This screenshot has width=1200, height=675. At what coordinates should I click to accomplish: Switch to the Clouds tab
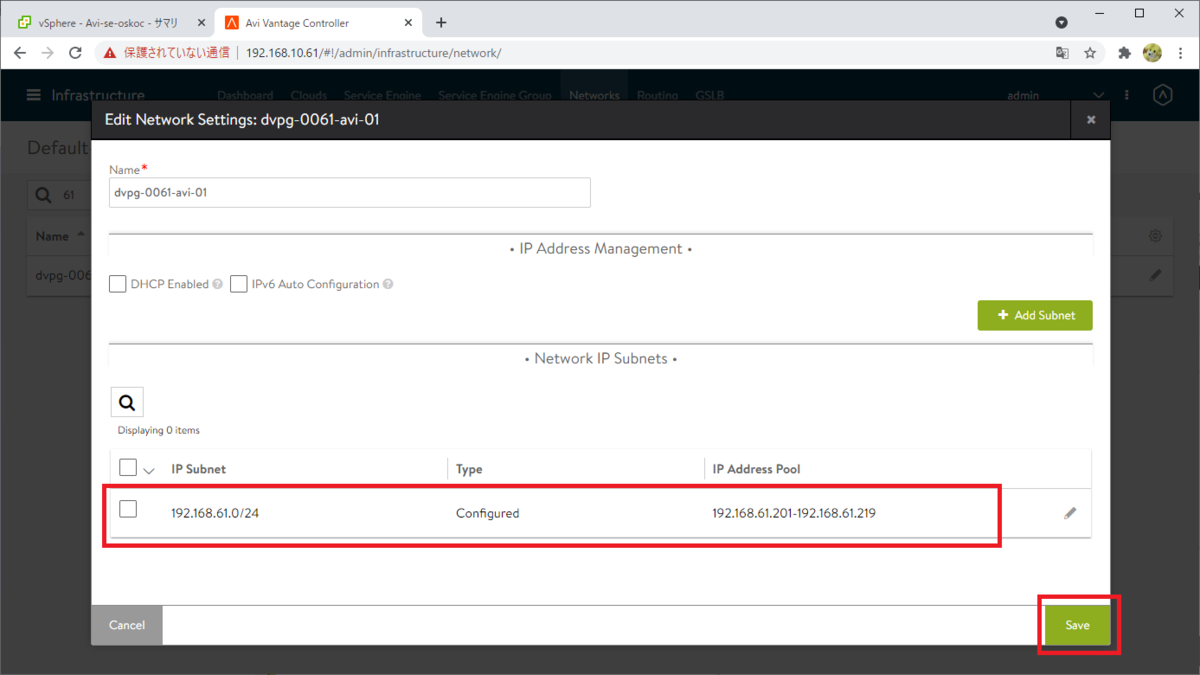(308, 96)
